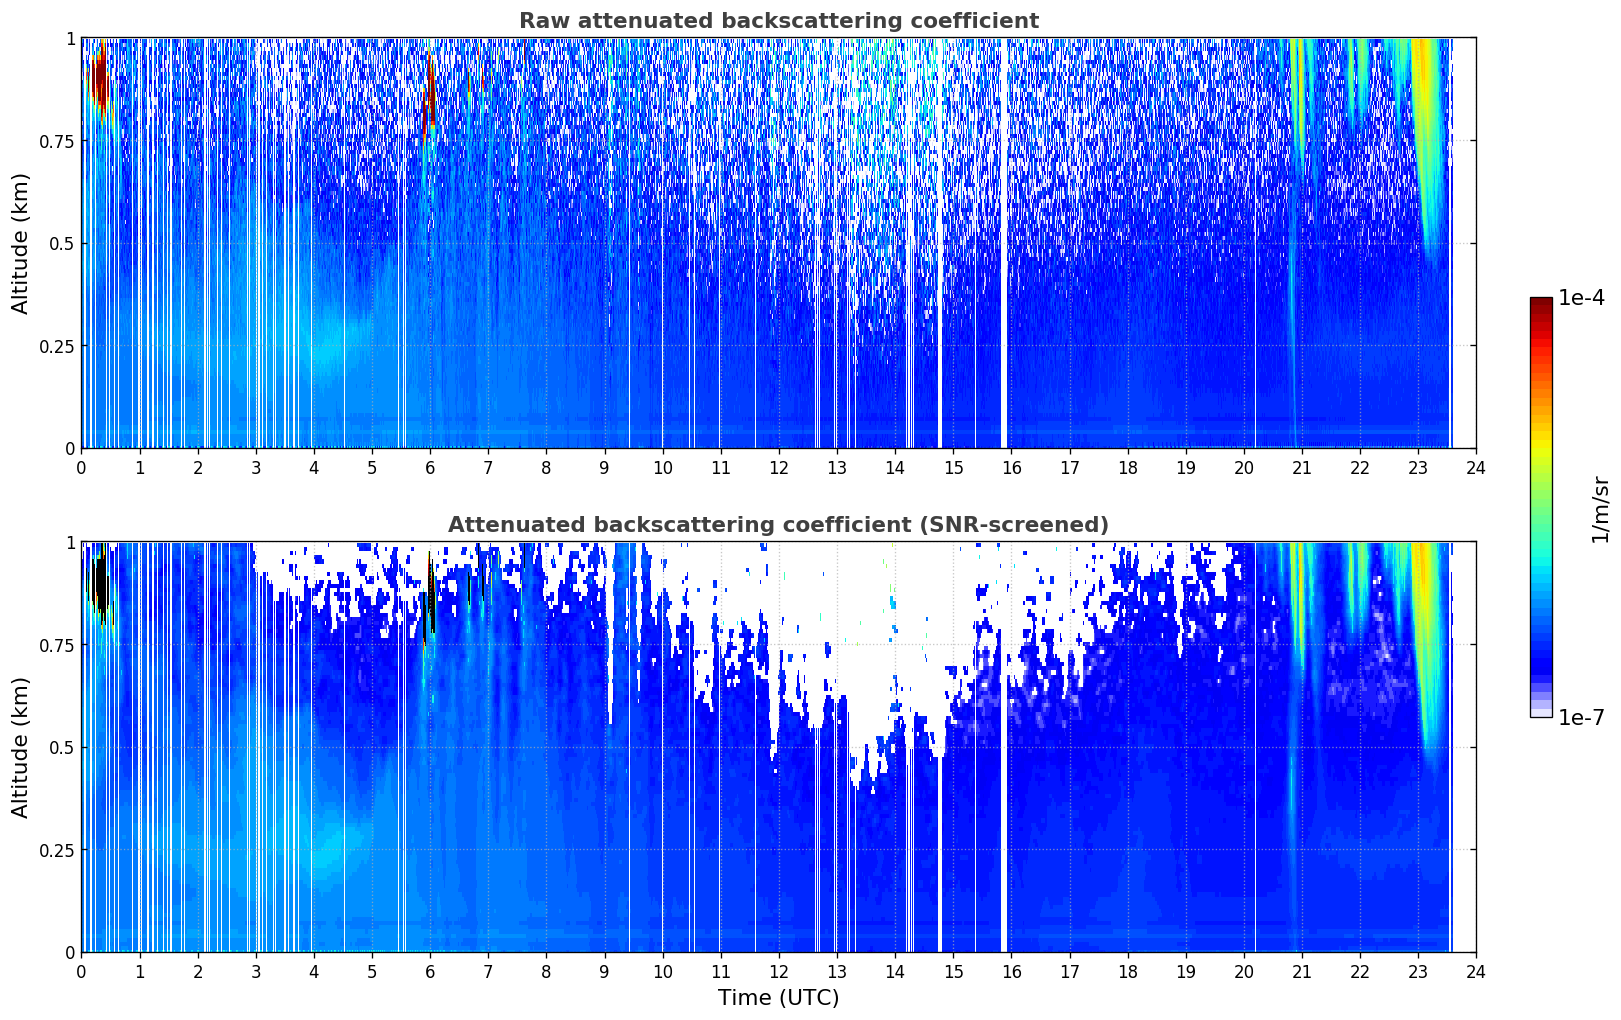Image resolution: width=1621 pixels, height=1020 pixels.
Task: Click the 23 hour tick on bottom plot
Action: pyautogui.click(x=1418, y=971)
